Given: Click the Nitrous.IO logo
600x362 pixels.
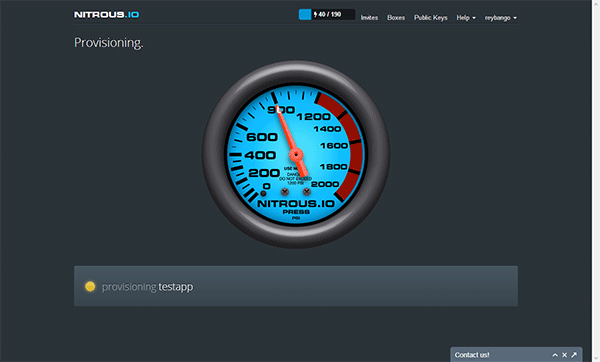Looking at the screenshot, I should (106, 15).
